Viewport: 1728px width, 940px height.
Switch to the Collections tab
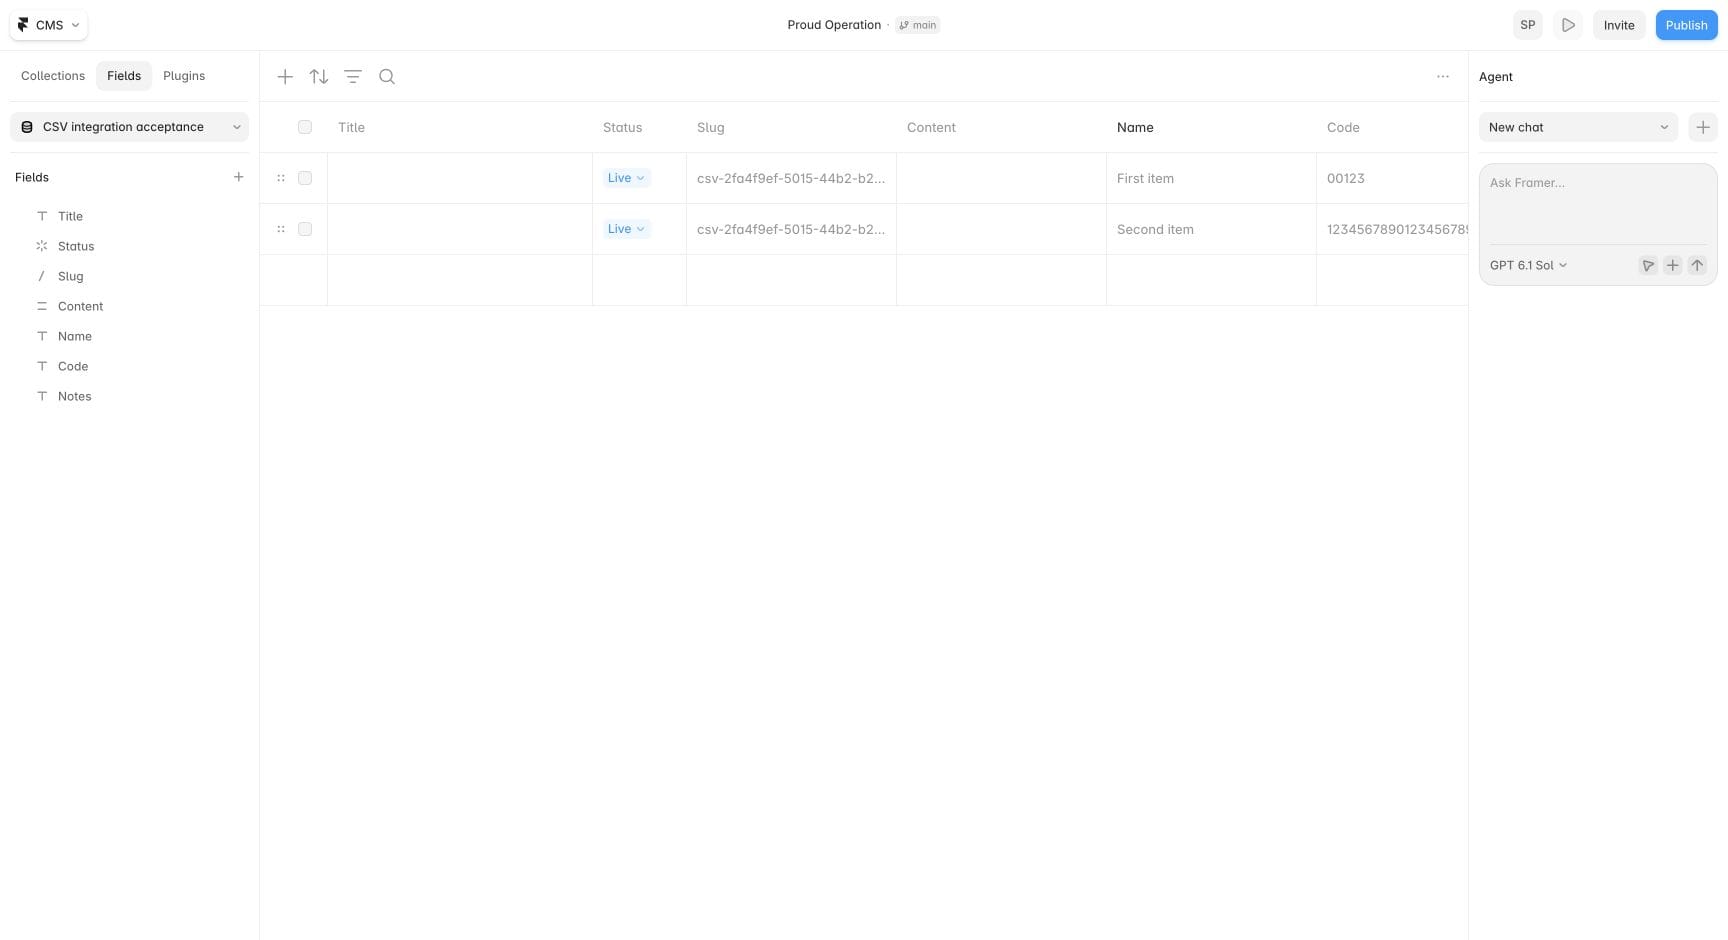click(53, 76)
